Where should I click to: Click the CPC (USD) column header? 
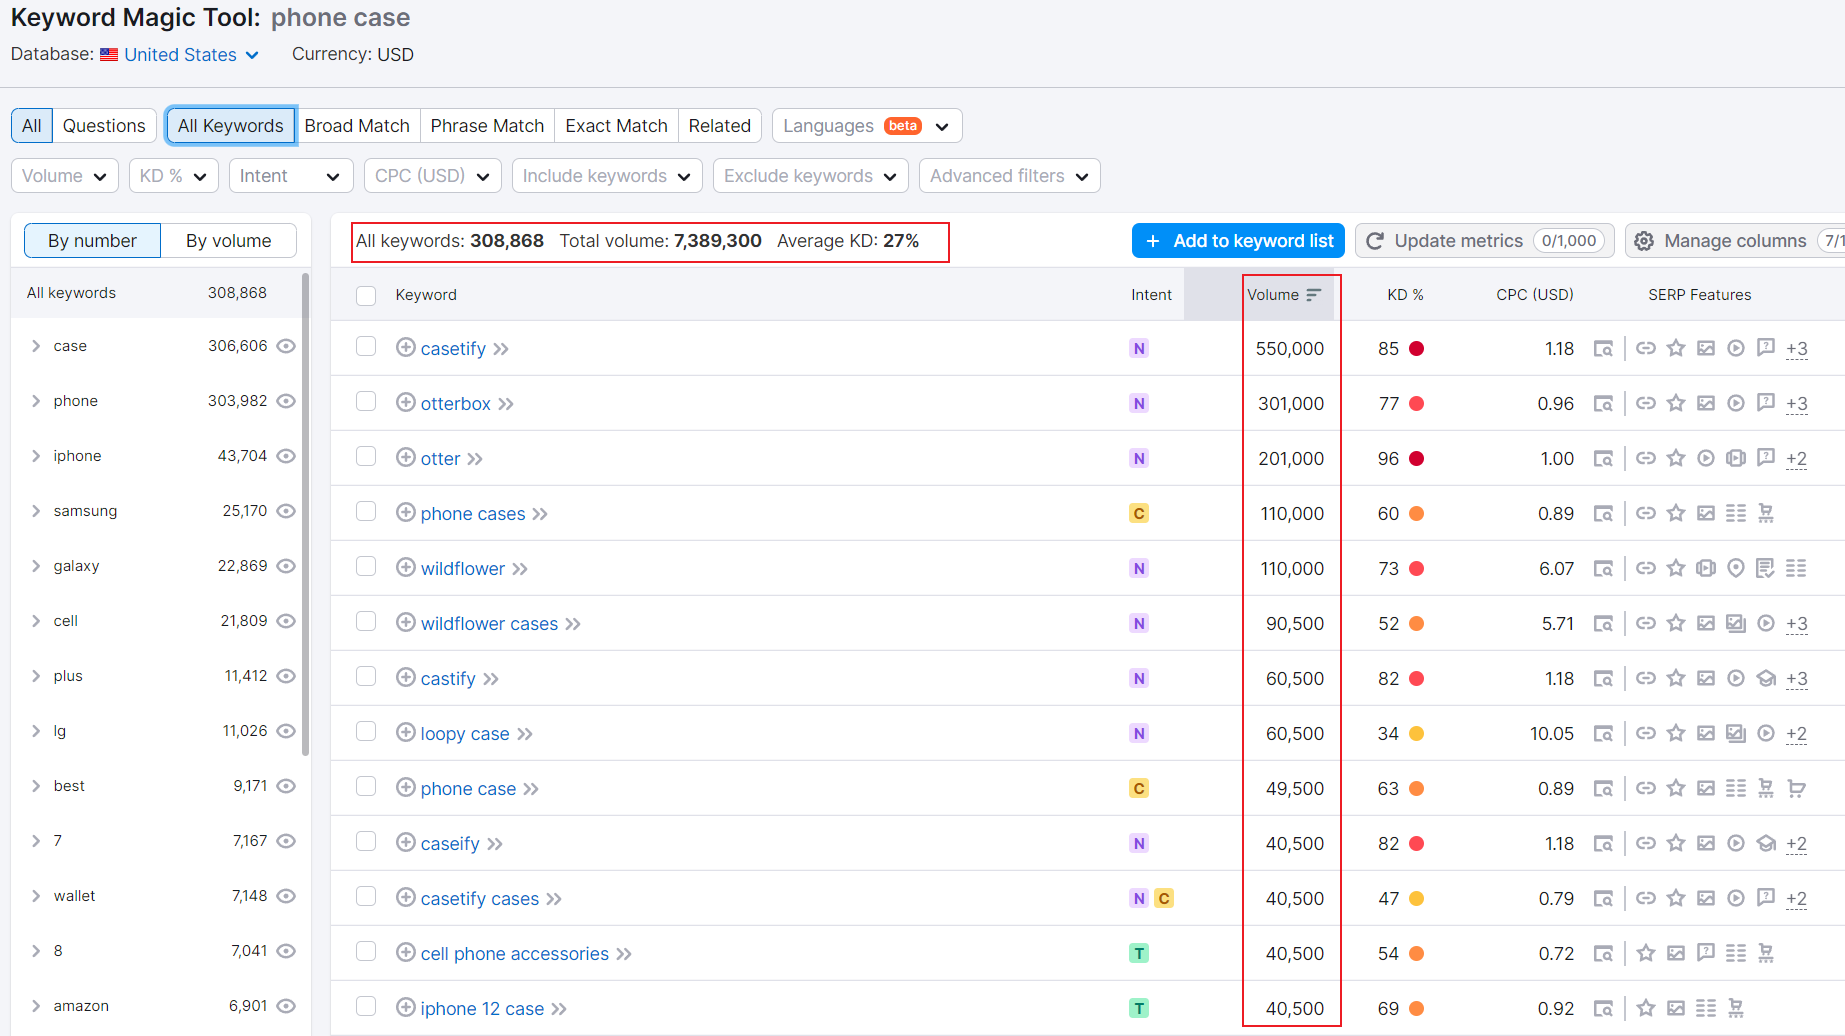click(1535, 295)
